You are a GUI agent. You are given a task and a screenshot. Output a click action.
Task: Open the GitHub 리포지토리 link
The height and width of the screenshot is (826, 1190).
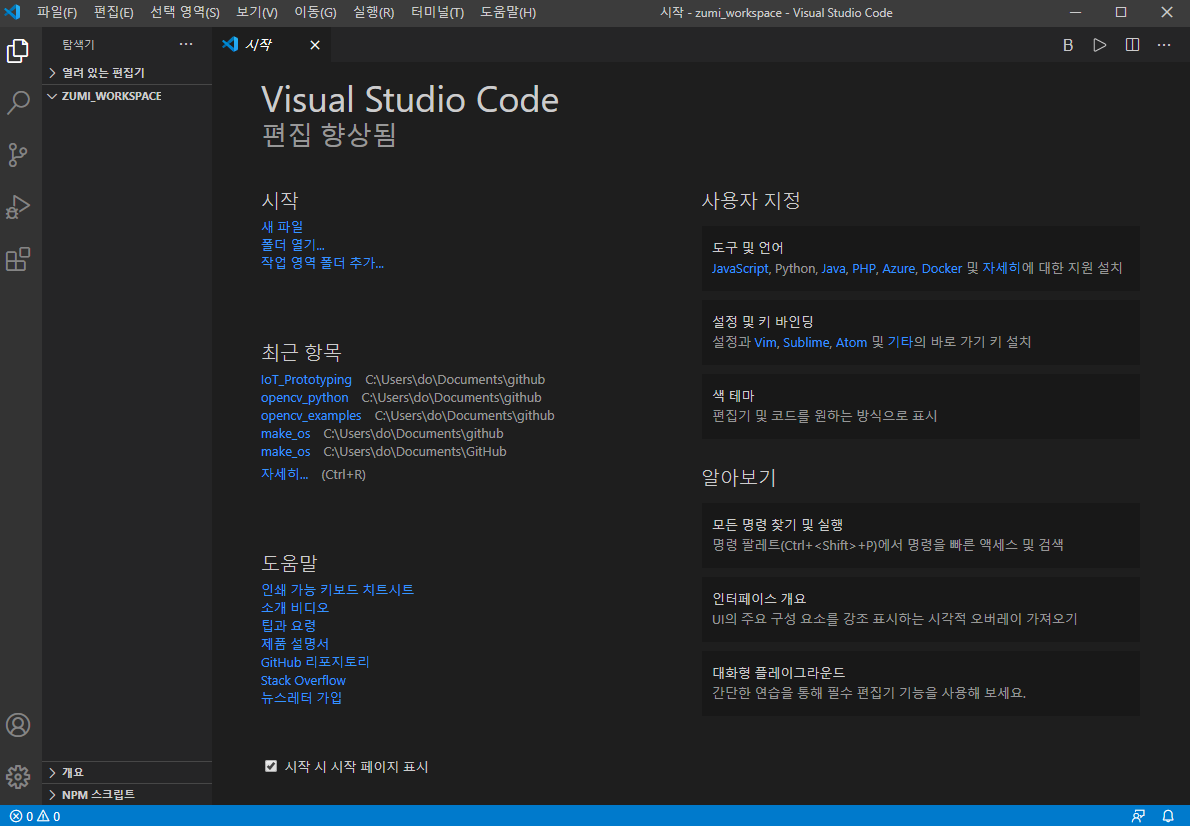click(315, 662)
